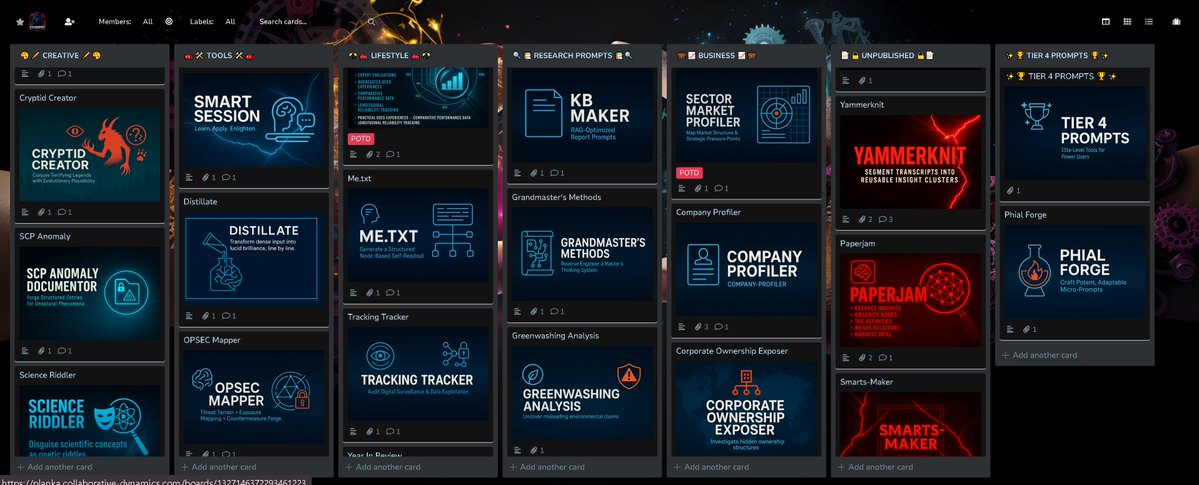Image resolution: width=1199 pixels, height=485 pixels.
Task: Click the attachment icon on Grandmaster's Methods card
Action: [533, 311]
